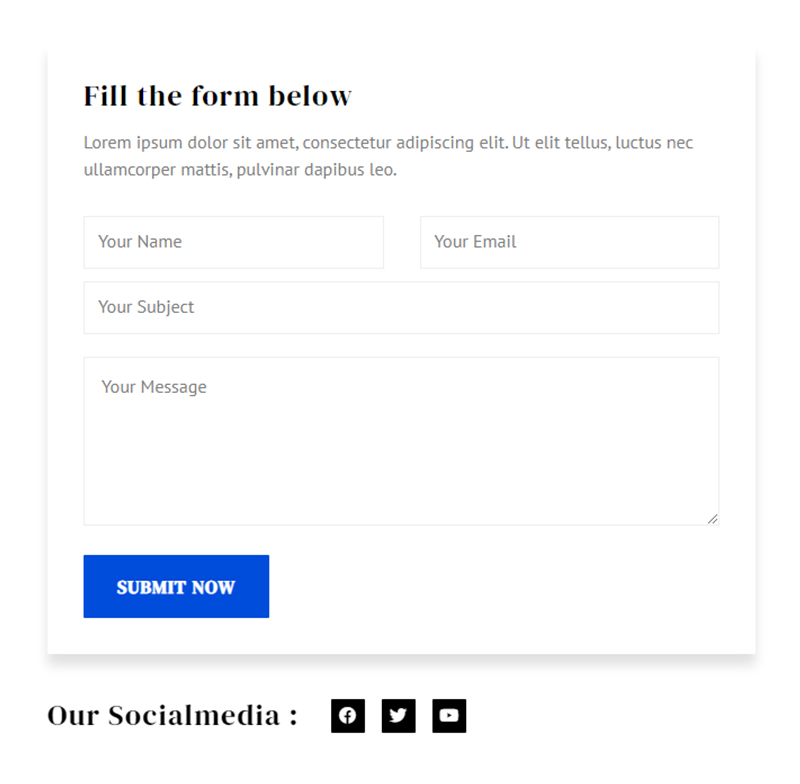Focus the Your Name input field
The height and width of the screenshot is (784, 800).
click(233, 242)
